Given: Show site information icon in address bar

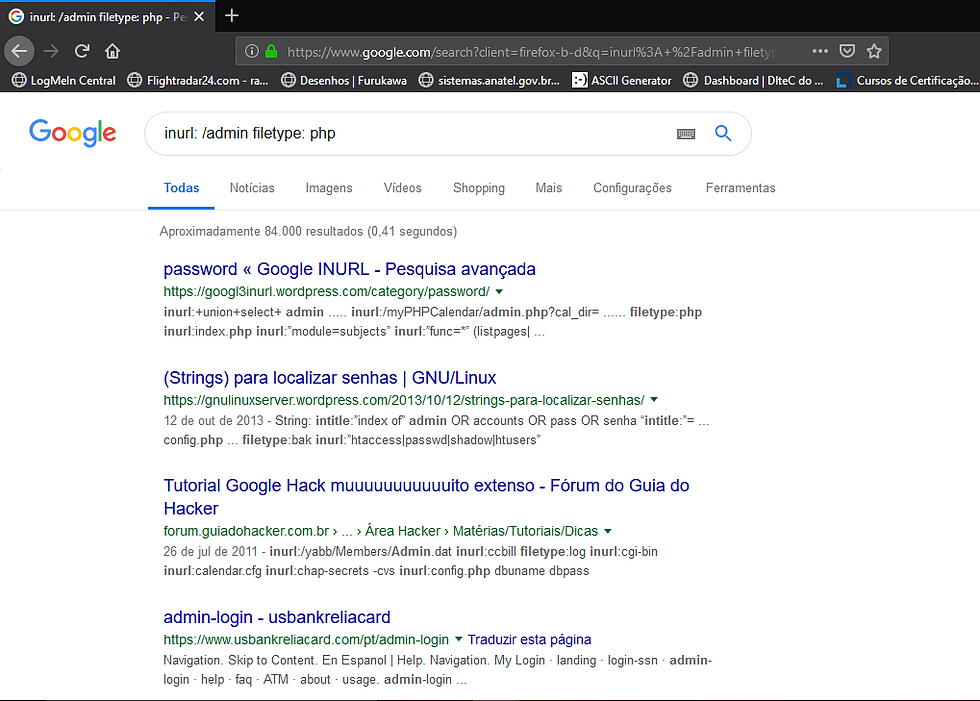Looking at the screenshot, I should tap(251, 51).
